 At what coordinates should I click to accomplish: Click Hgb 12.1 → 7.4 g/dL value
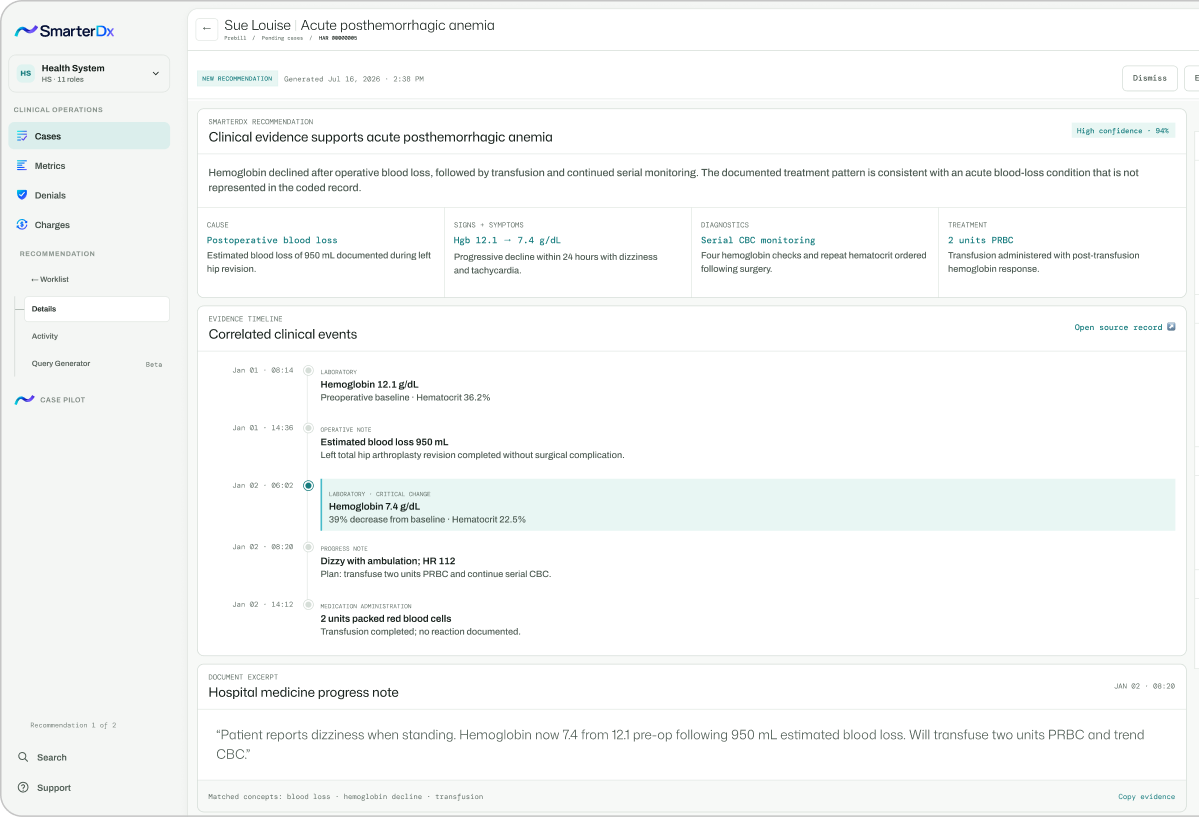(507, 240)
